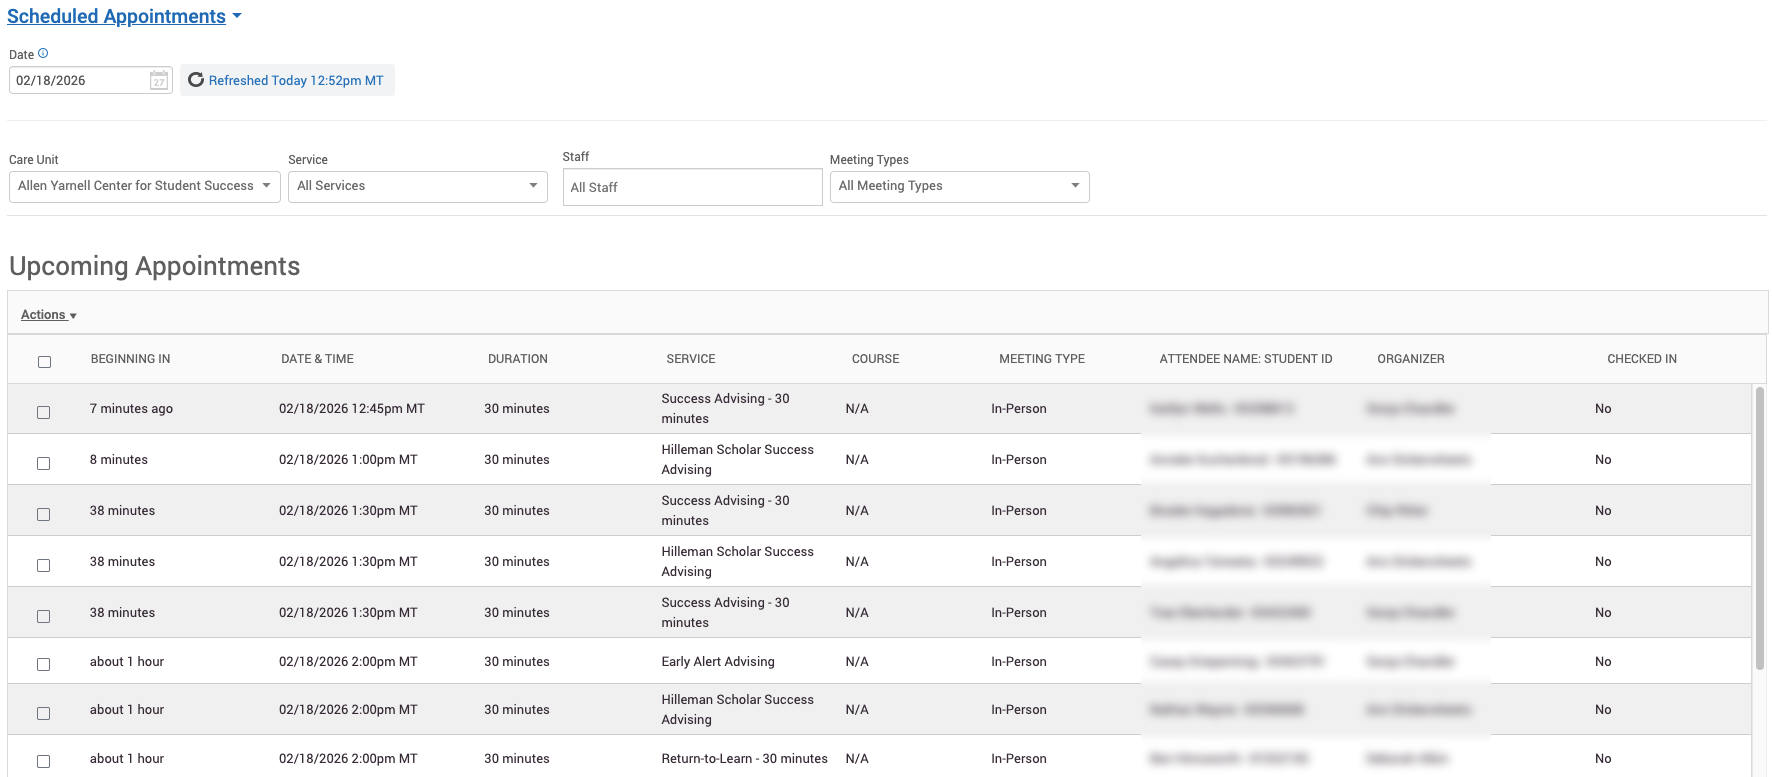Check the box for the 7 minutes ago appointment

43,412
